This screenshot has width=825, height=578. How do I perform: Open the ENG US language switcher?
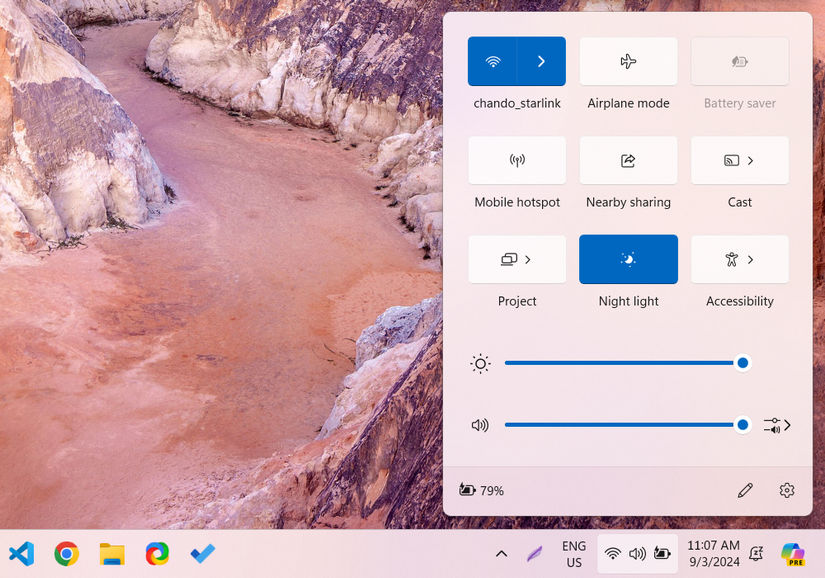click(x=574, y=553)
